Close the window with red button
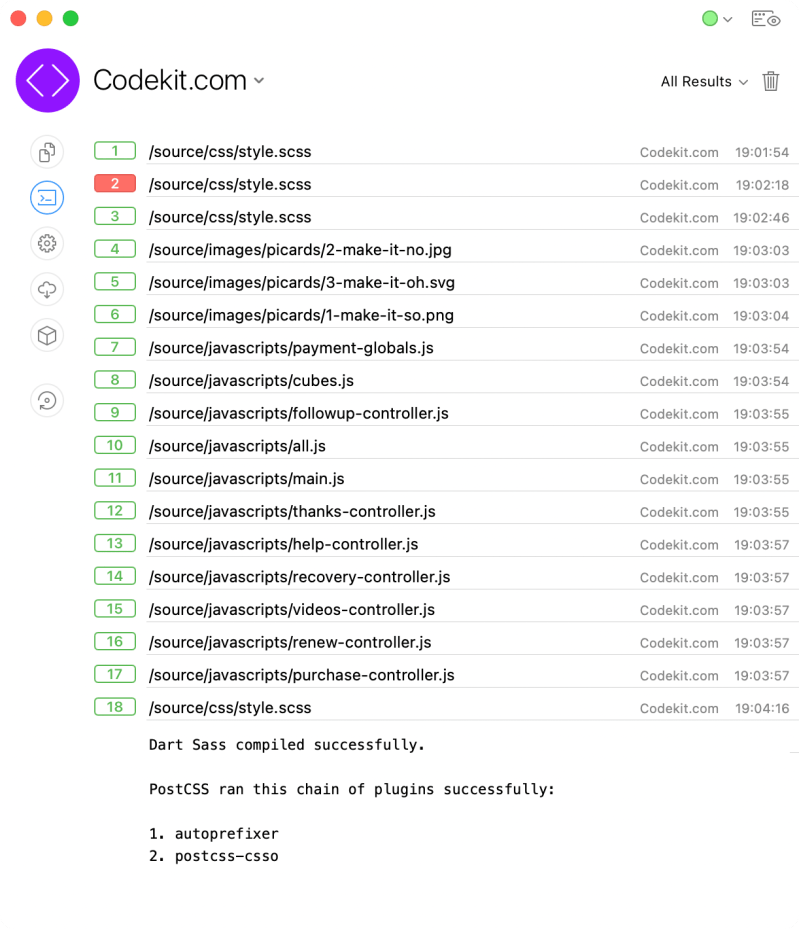 tap(18, 18)
